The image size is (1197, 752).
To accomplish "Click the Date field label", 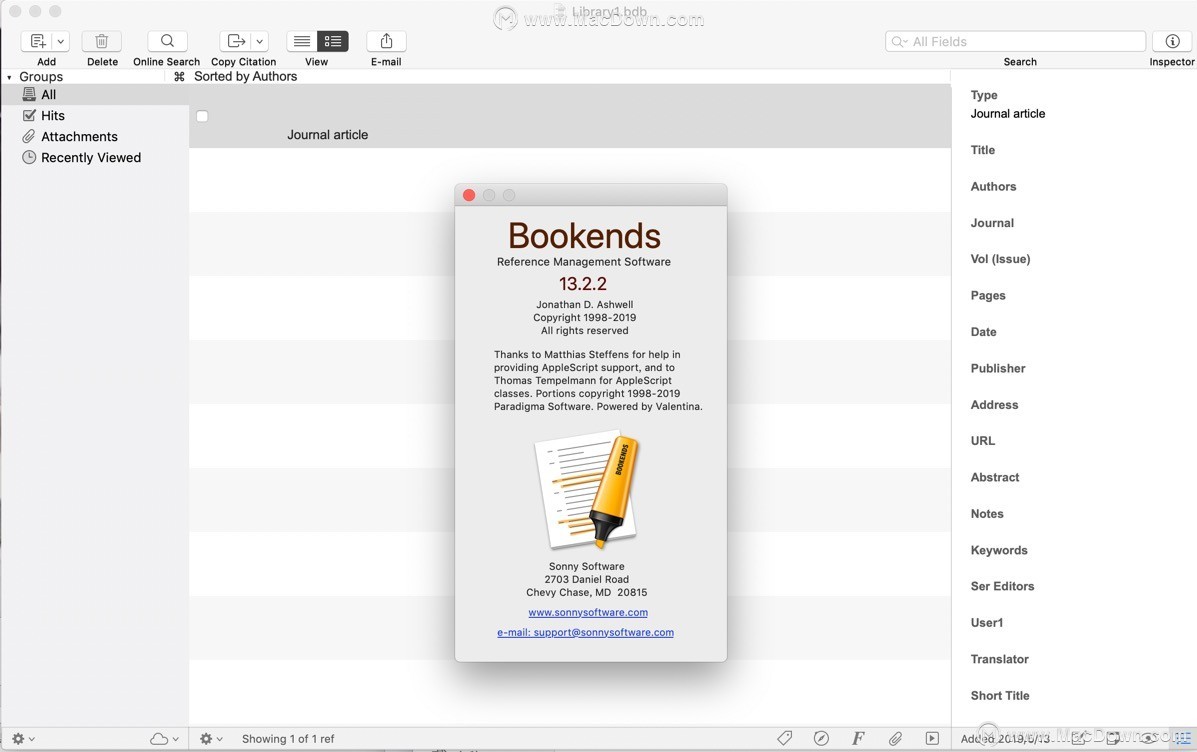I will pos(983,332).
